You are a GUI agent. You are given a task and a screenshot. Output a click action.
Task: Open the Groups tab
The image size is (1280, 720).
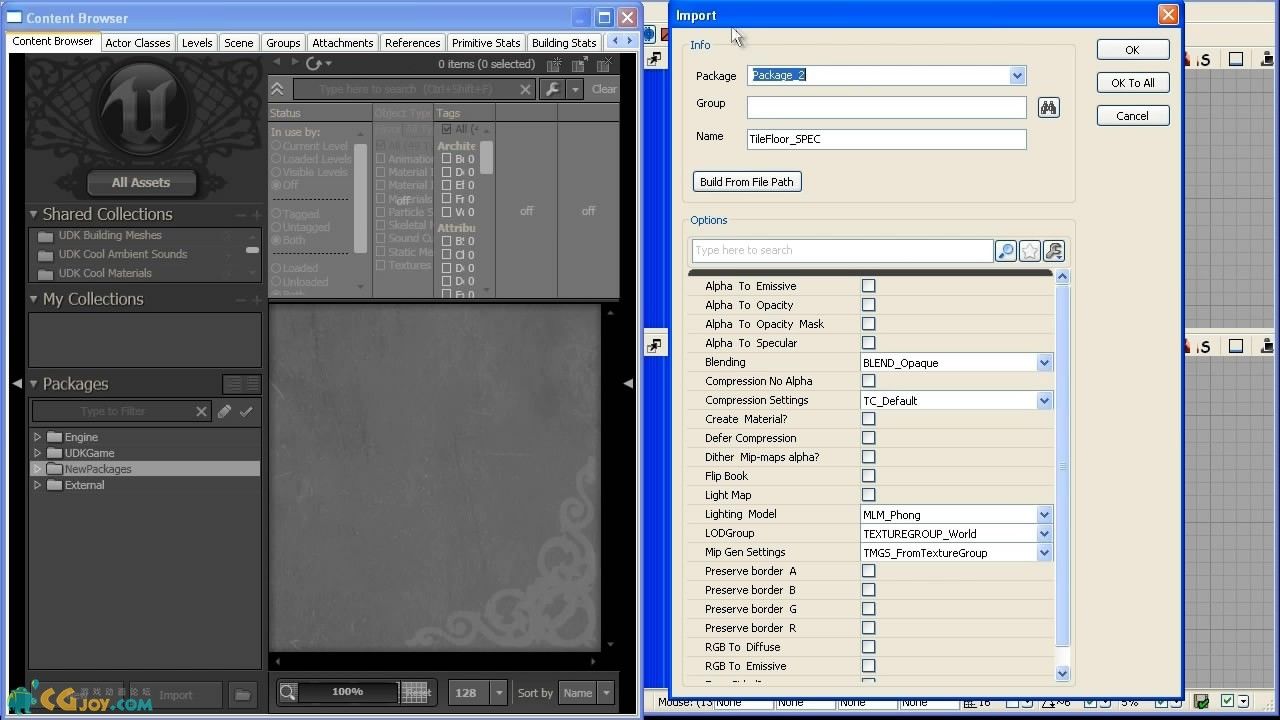click(x=283, y=43)
